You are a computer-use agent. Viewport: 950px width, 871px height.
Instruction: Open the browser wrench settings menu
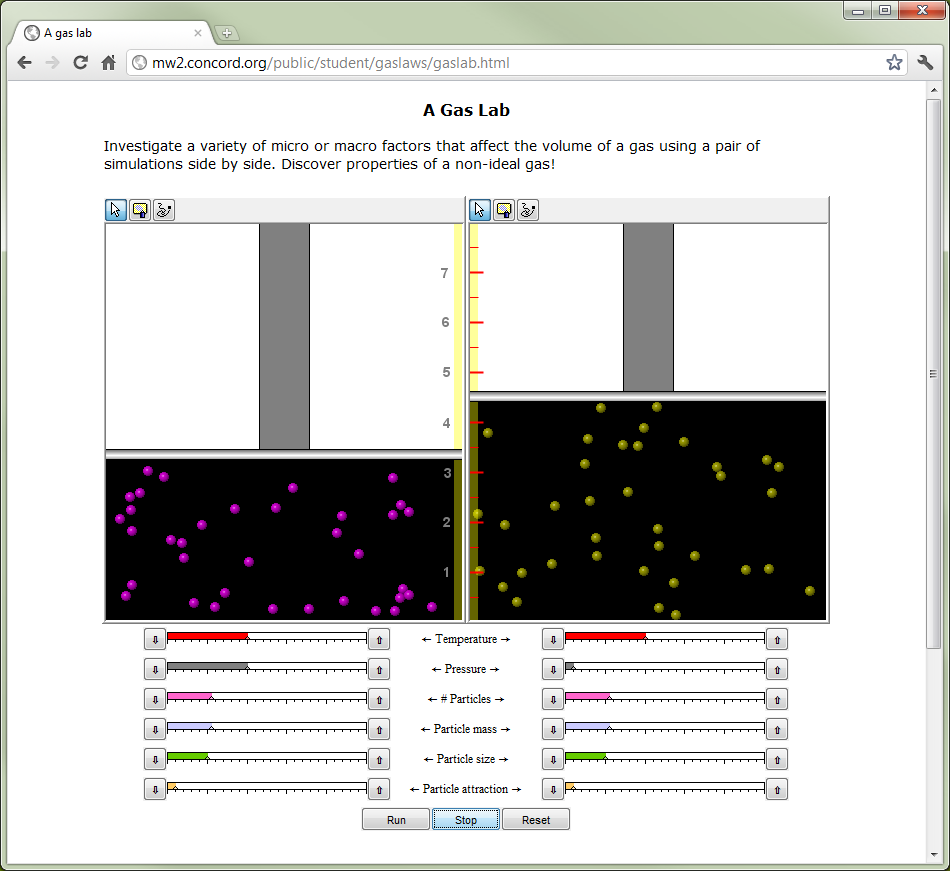coord(924,62)
